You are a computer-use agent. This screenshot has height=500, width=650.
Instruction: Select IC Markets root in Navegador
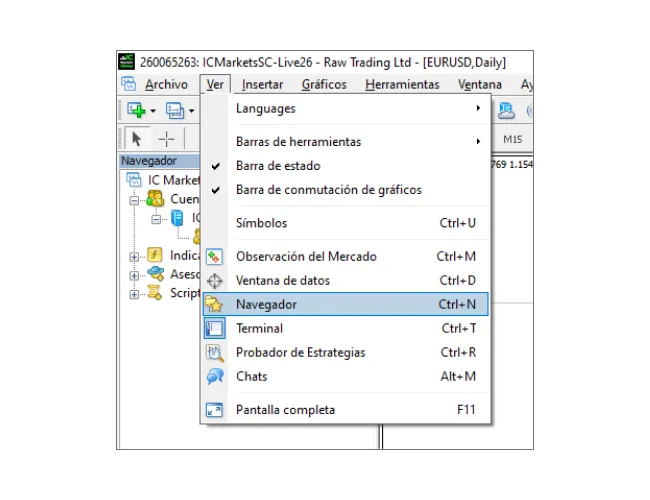(x=174, y=180)
